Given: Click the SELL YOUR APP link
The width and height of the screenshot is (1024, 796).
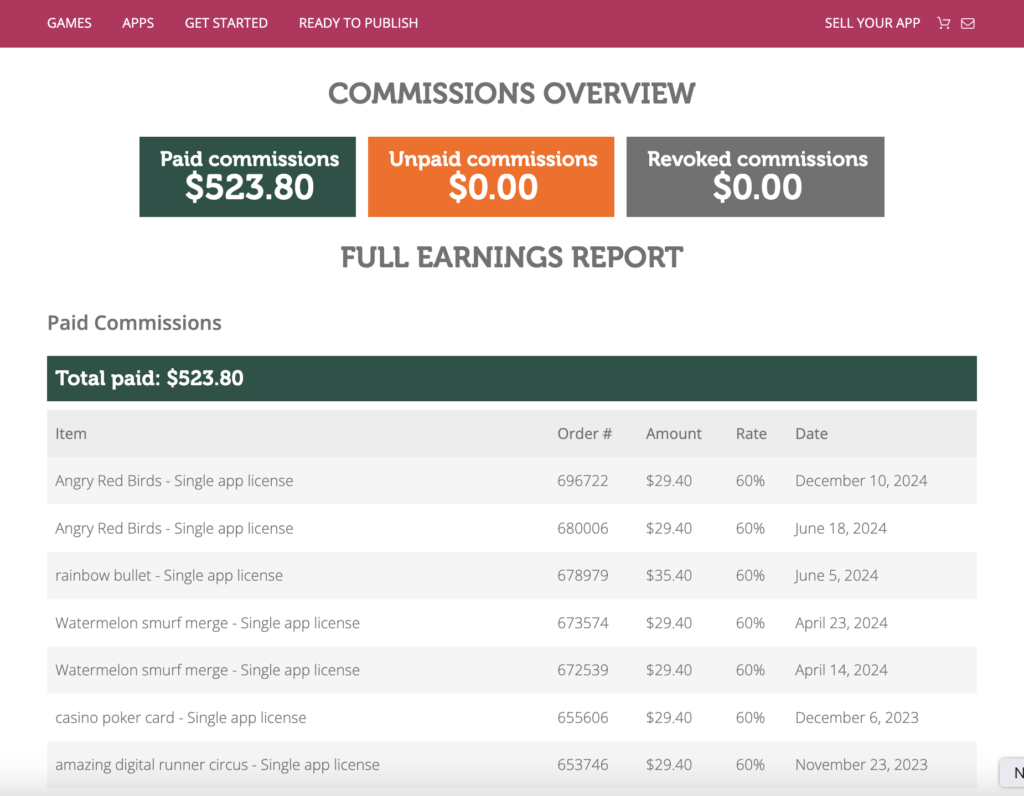Looking at the screenshot, I should (x=872, y=23).
